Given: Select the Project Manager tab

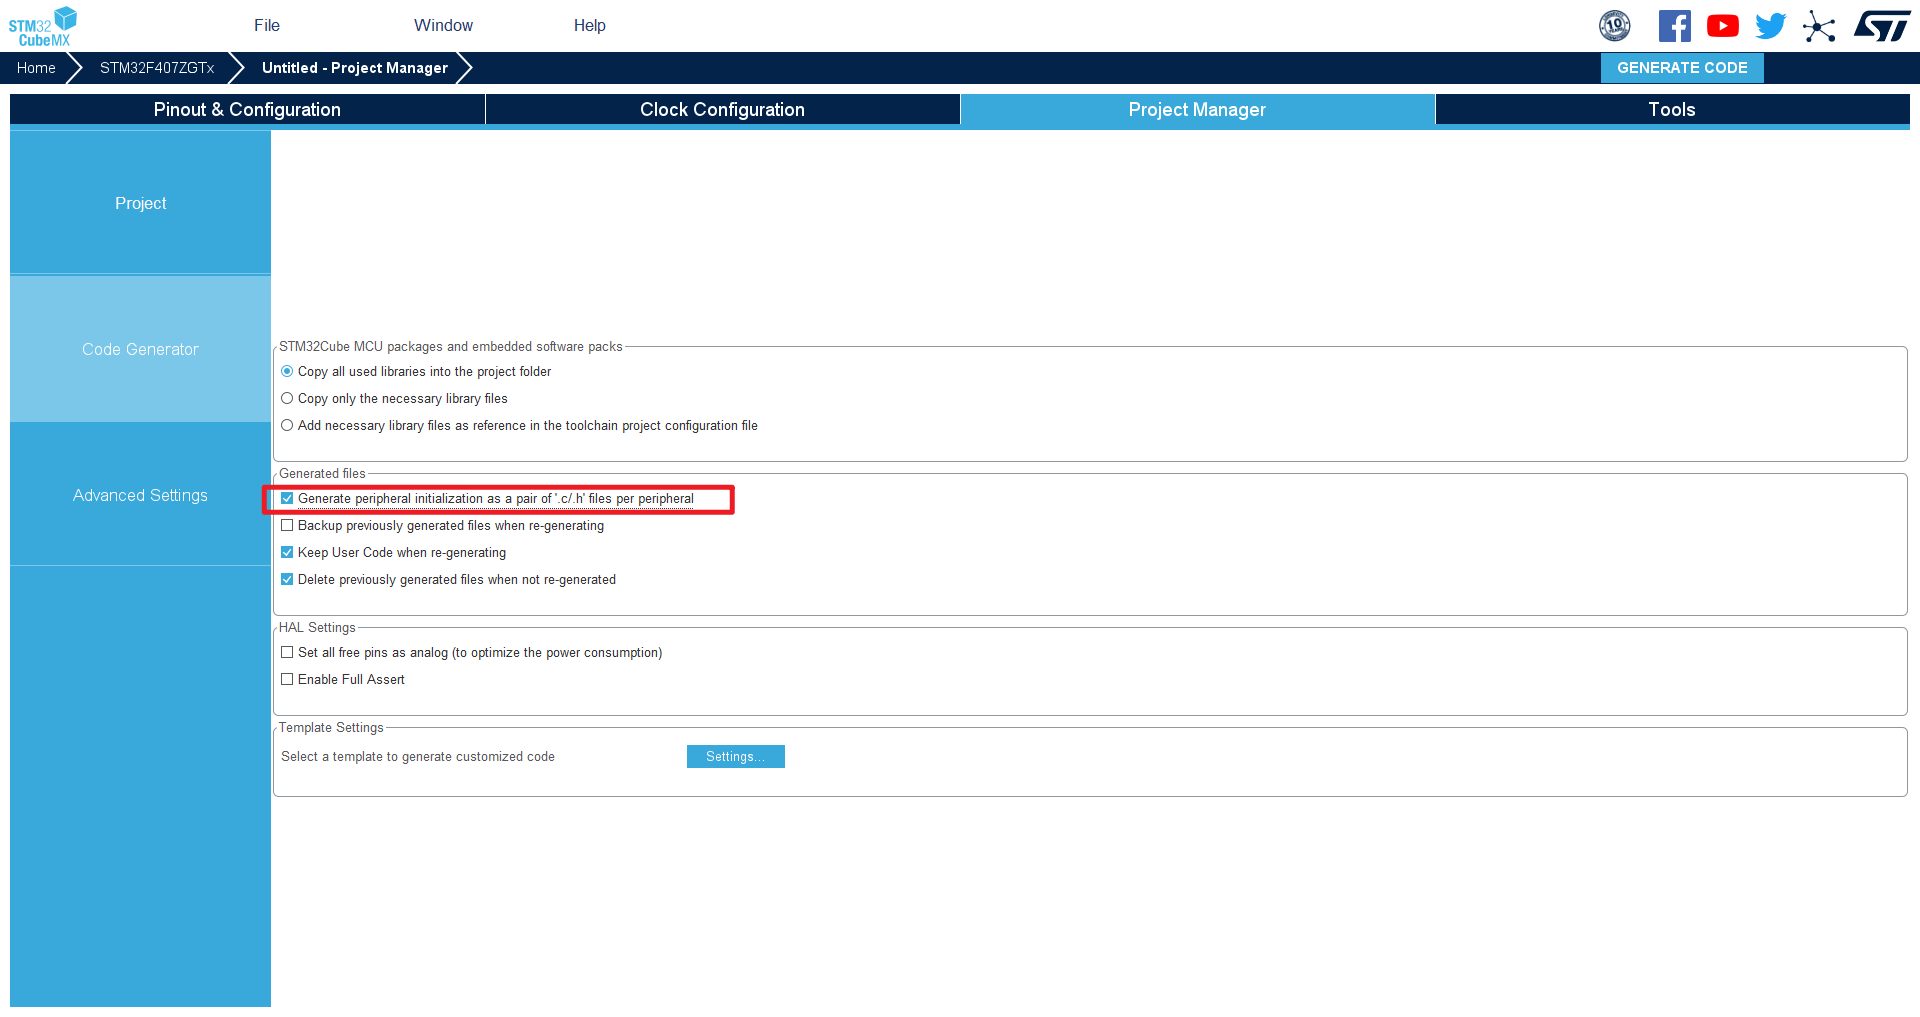Looking at the screenshot, I should coord(1197,110).
